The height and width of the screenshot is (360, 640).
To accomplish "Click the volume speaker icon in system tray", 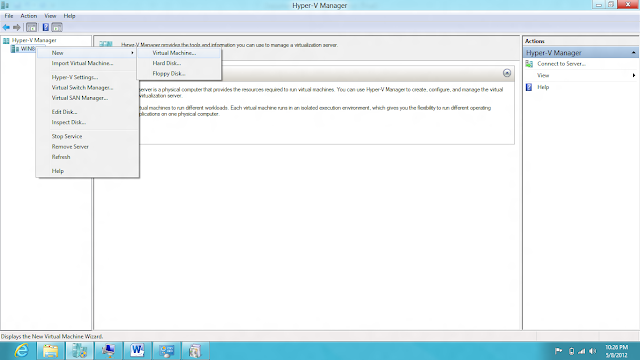I will coord(593,351).
